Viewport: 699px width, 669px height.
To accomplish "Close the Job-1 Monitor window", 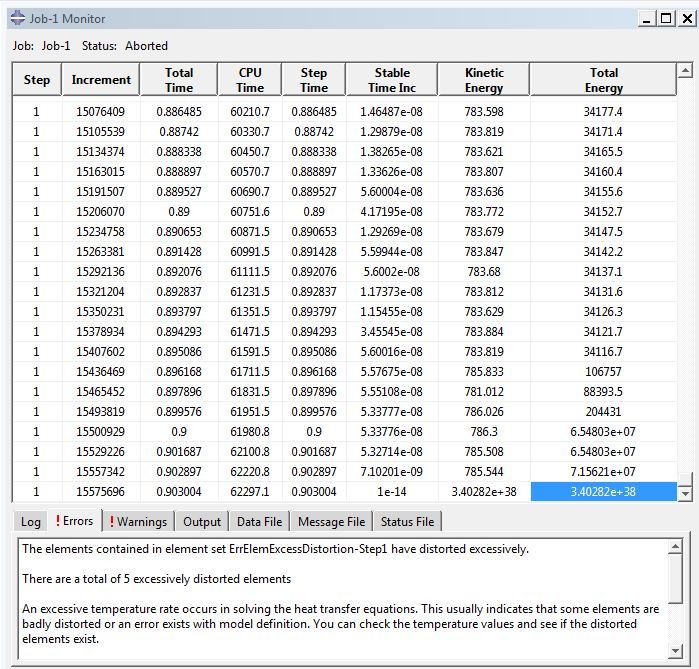I will pyautogui.click(x=687, y=19).
